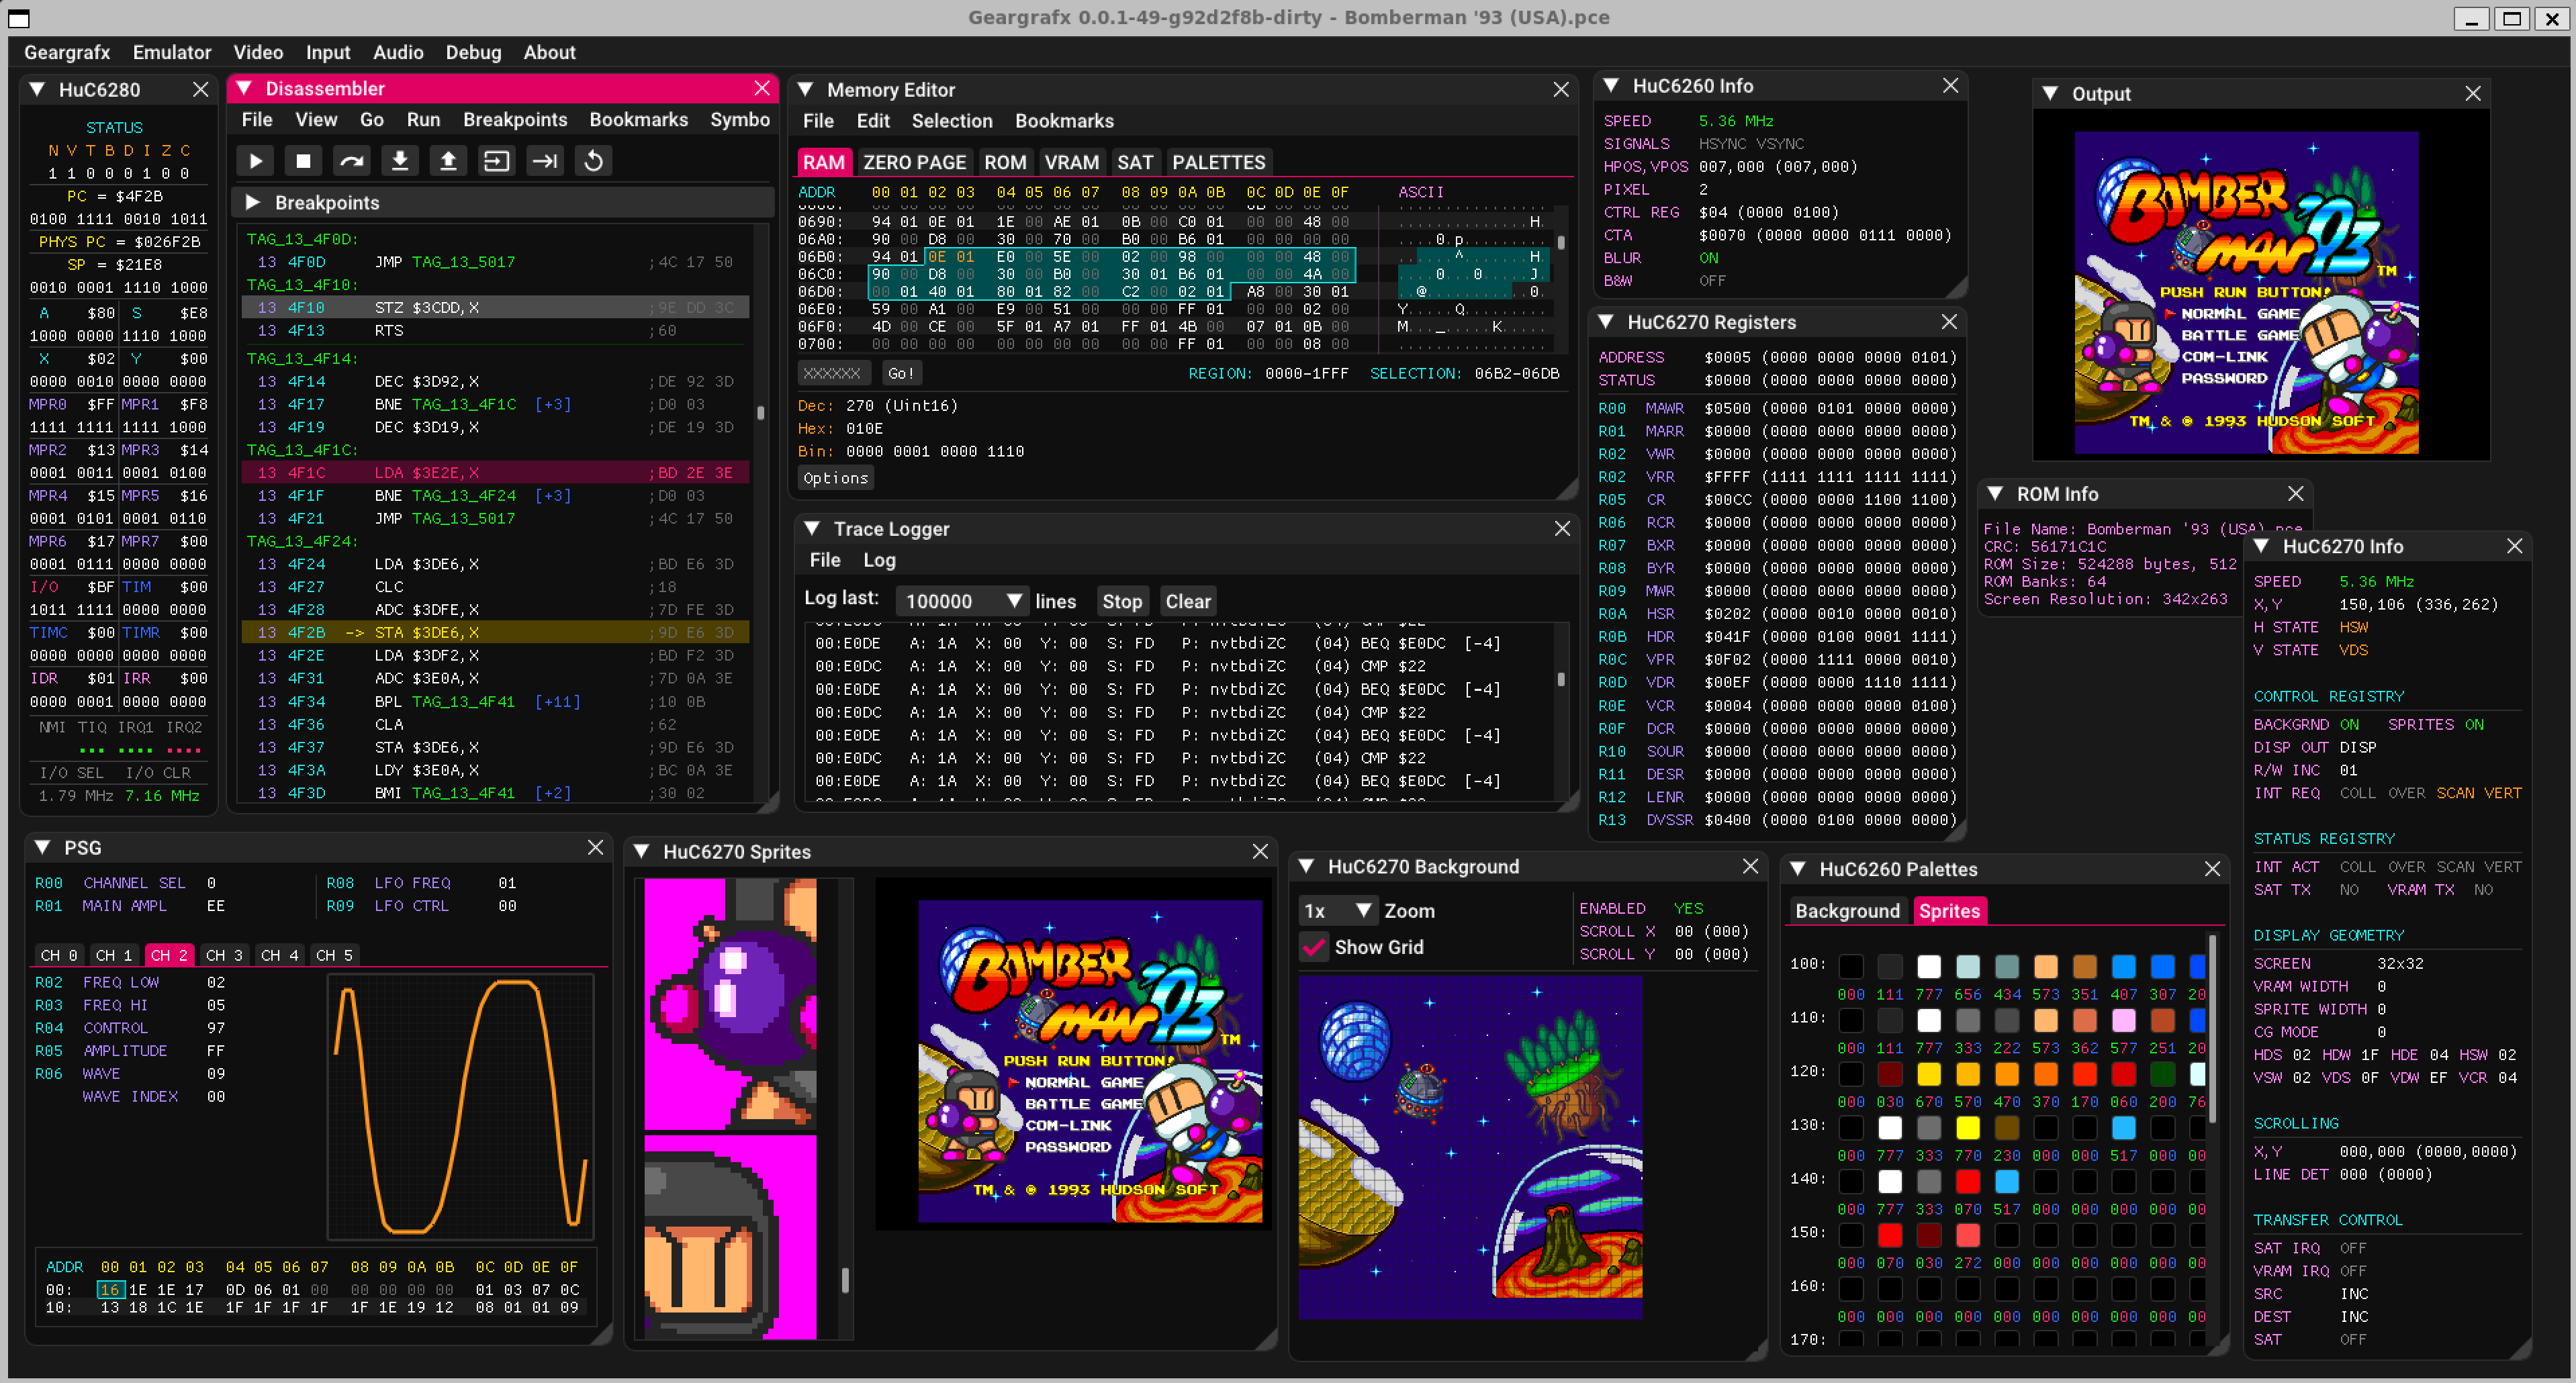Screen dimensions: 2576x1383
Task: Close the HuC6270 Info panel
Action: (2515, 546)
